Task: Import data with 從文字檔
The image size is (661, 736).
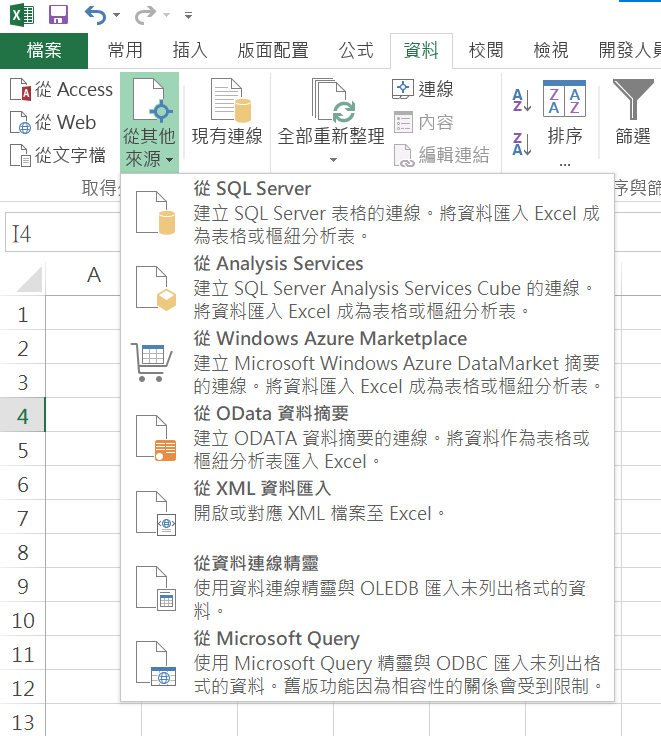Action: 58,155
